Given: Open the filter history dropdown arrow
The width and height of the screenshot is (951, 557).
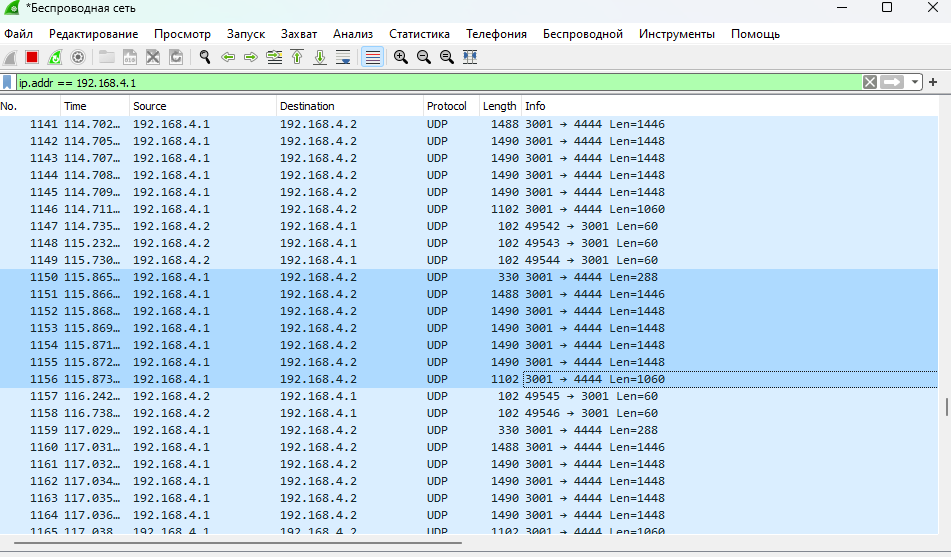Looking at the screenshot, I should click(x=915, y=83).
